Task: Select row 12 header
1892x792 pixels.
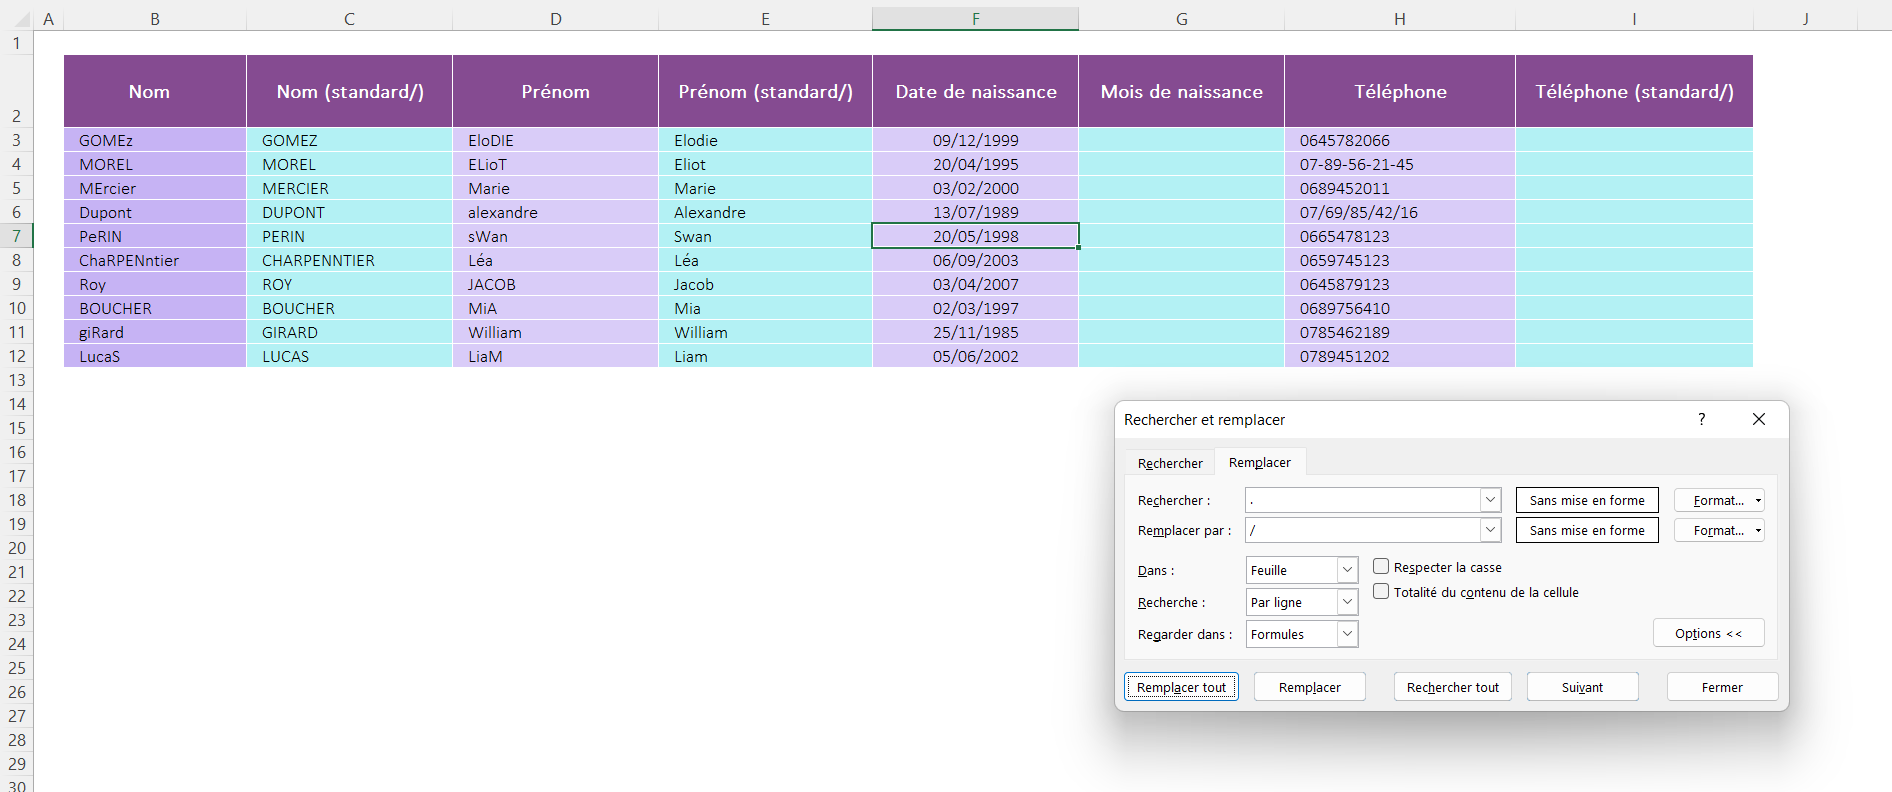Action: coord(17,356)
